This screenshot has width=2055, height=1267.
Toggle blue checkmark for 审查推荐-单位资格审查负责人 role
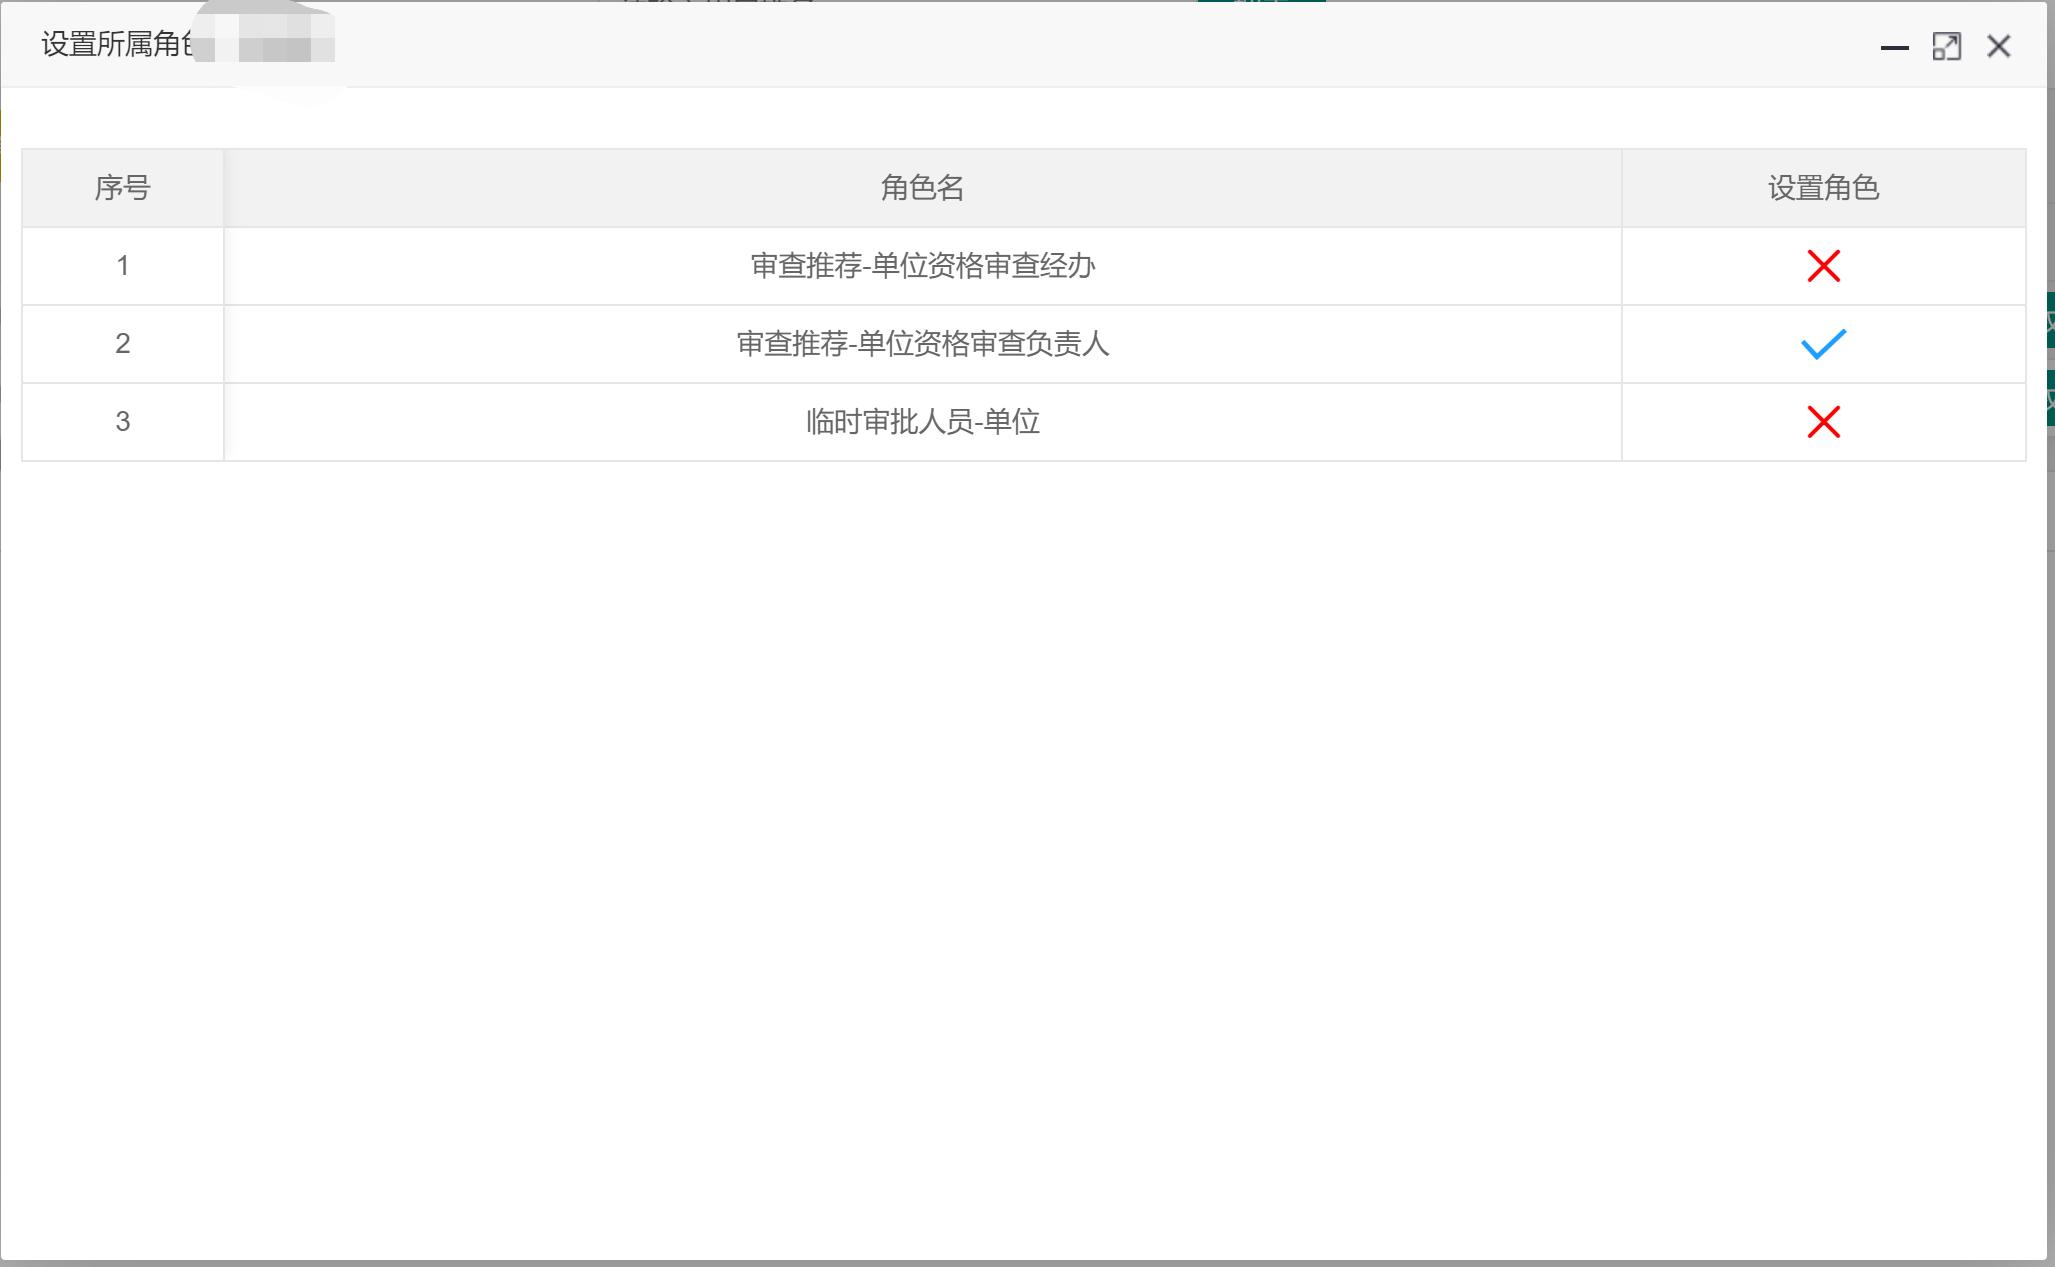[1823, 344]
